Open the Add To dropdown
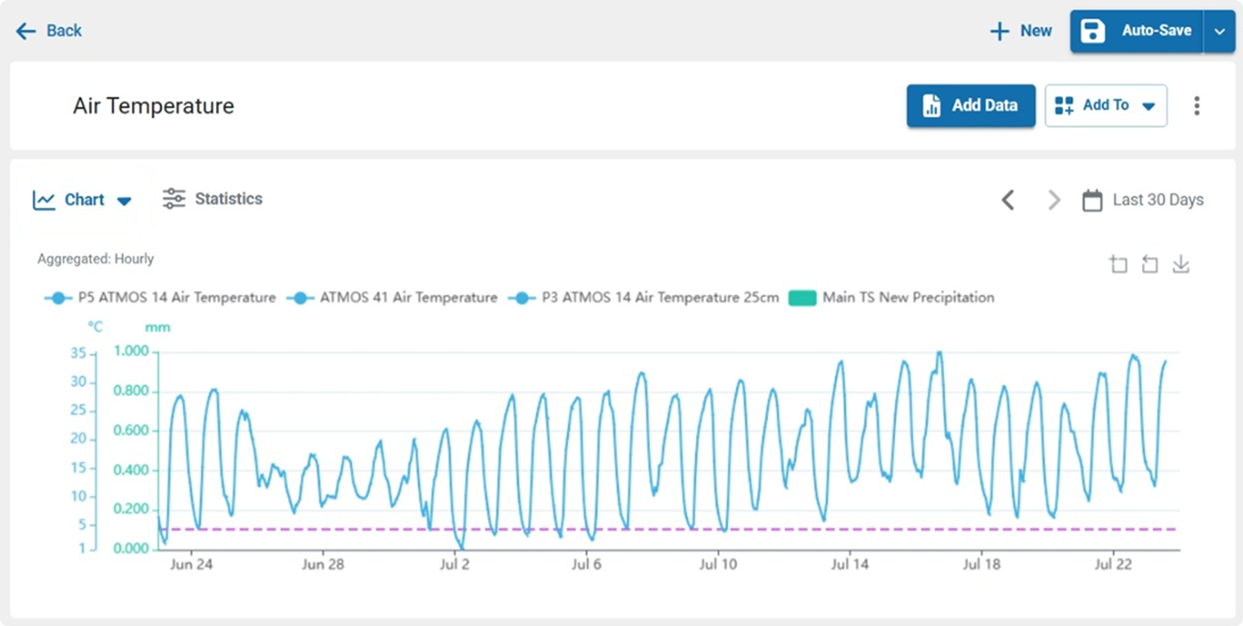 pos(1106,106)
